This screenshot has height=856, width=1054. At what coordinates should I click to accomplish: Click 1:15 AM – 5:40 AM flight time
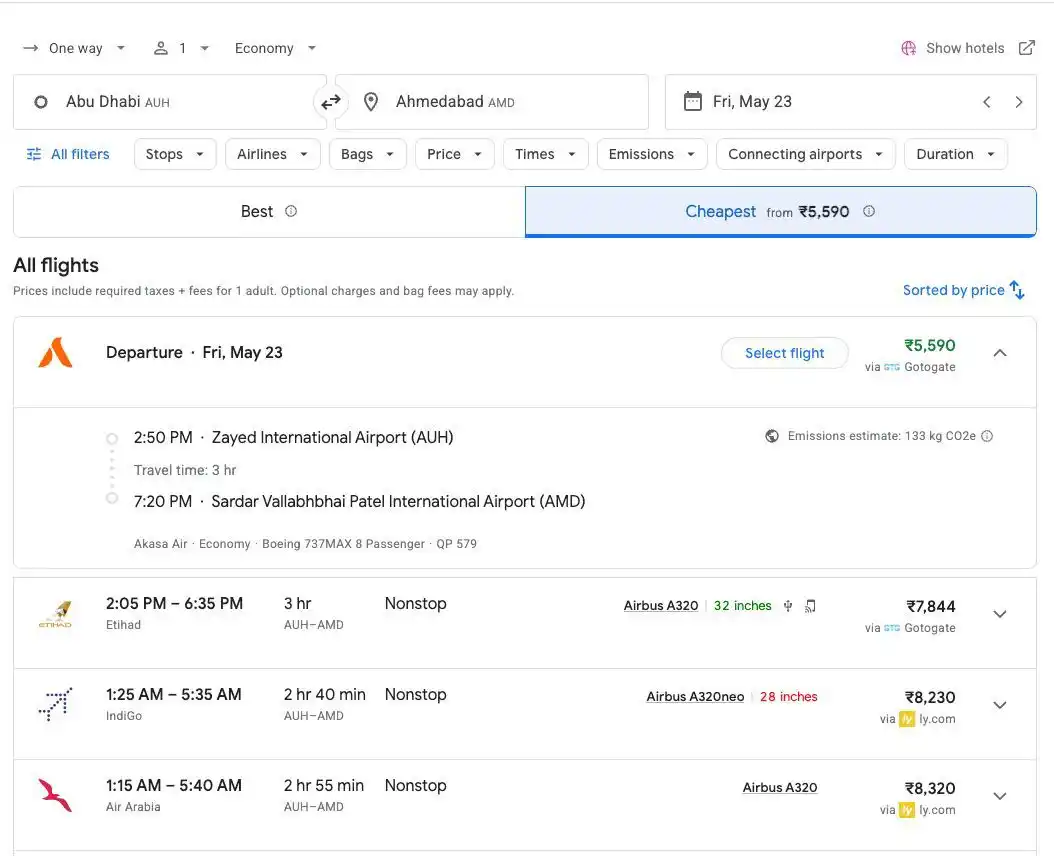[173, 785]
